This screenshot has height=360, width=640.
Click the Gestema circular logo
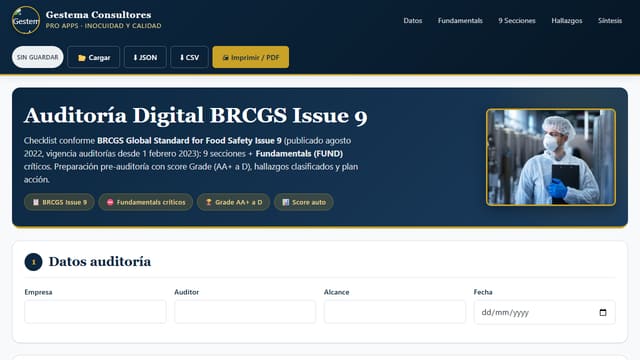(x=26, y=20)
